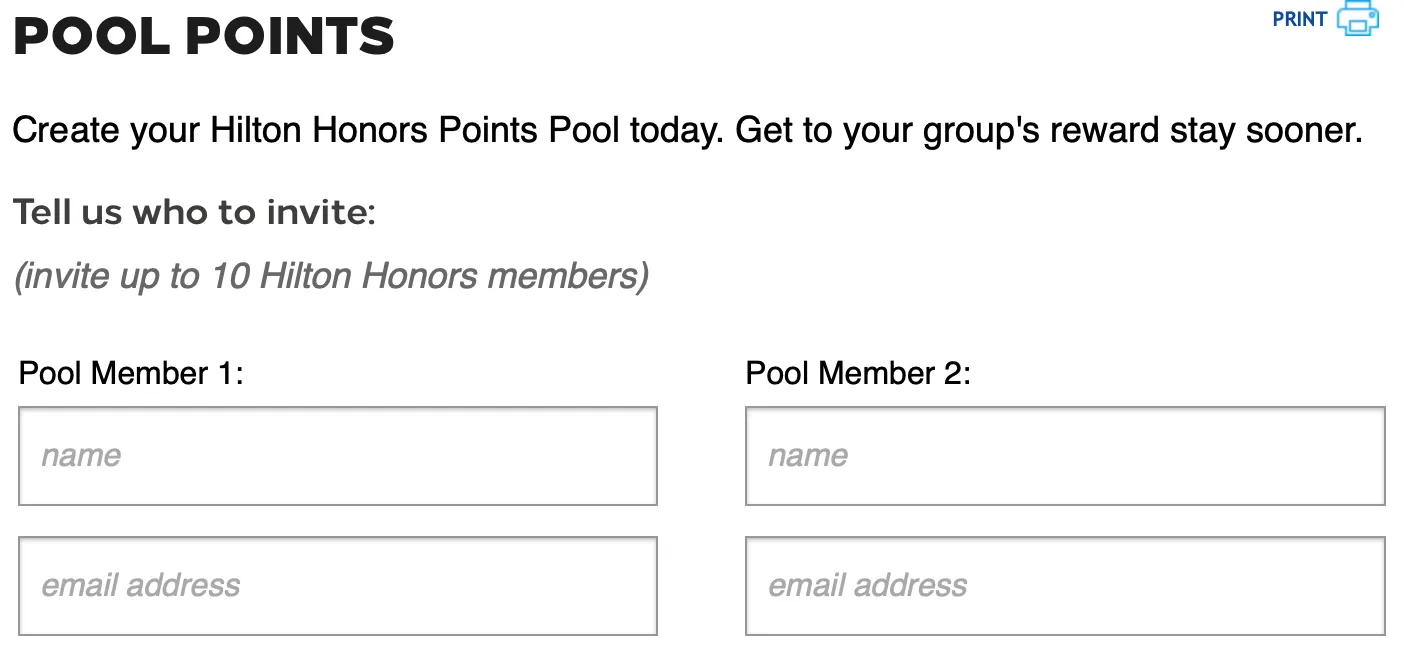Click the "Pool Member 1:" label
1404x652 pixels.
tap(131, 374)
